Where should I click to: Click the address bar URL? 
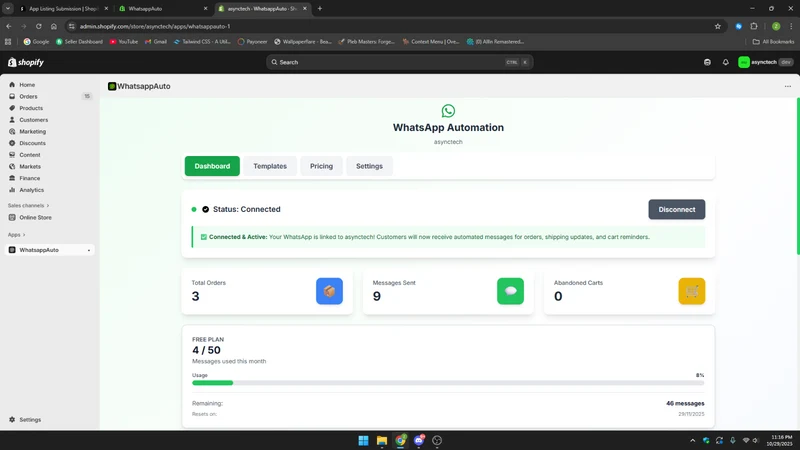point(155,27)
